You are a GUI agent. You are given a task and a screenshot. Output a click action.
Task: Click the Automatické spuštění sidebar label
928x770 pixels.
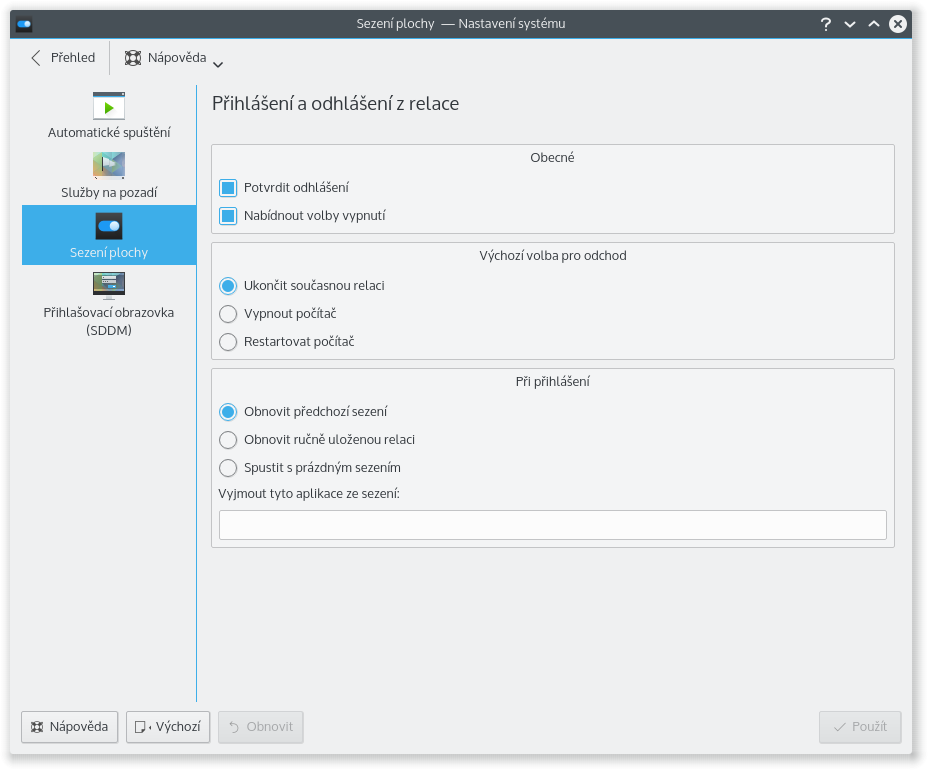point(109,133)
